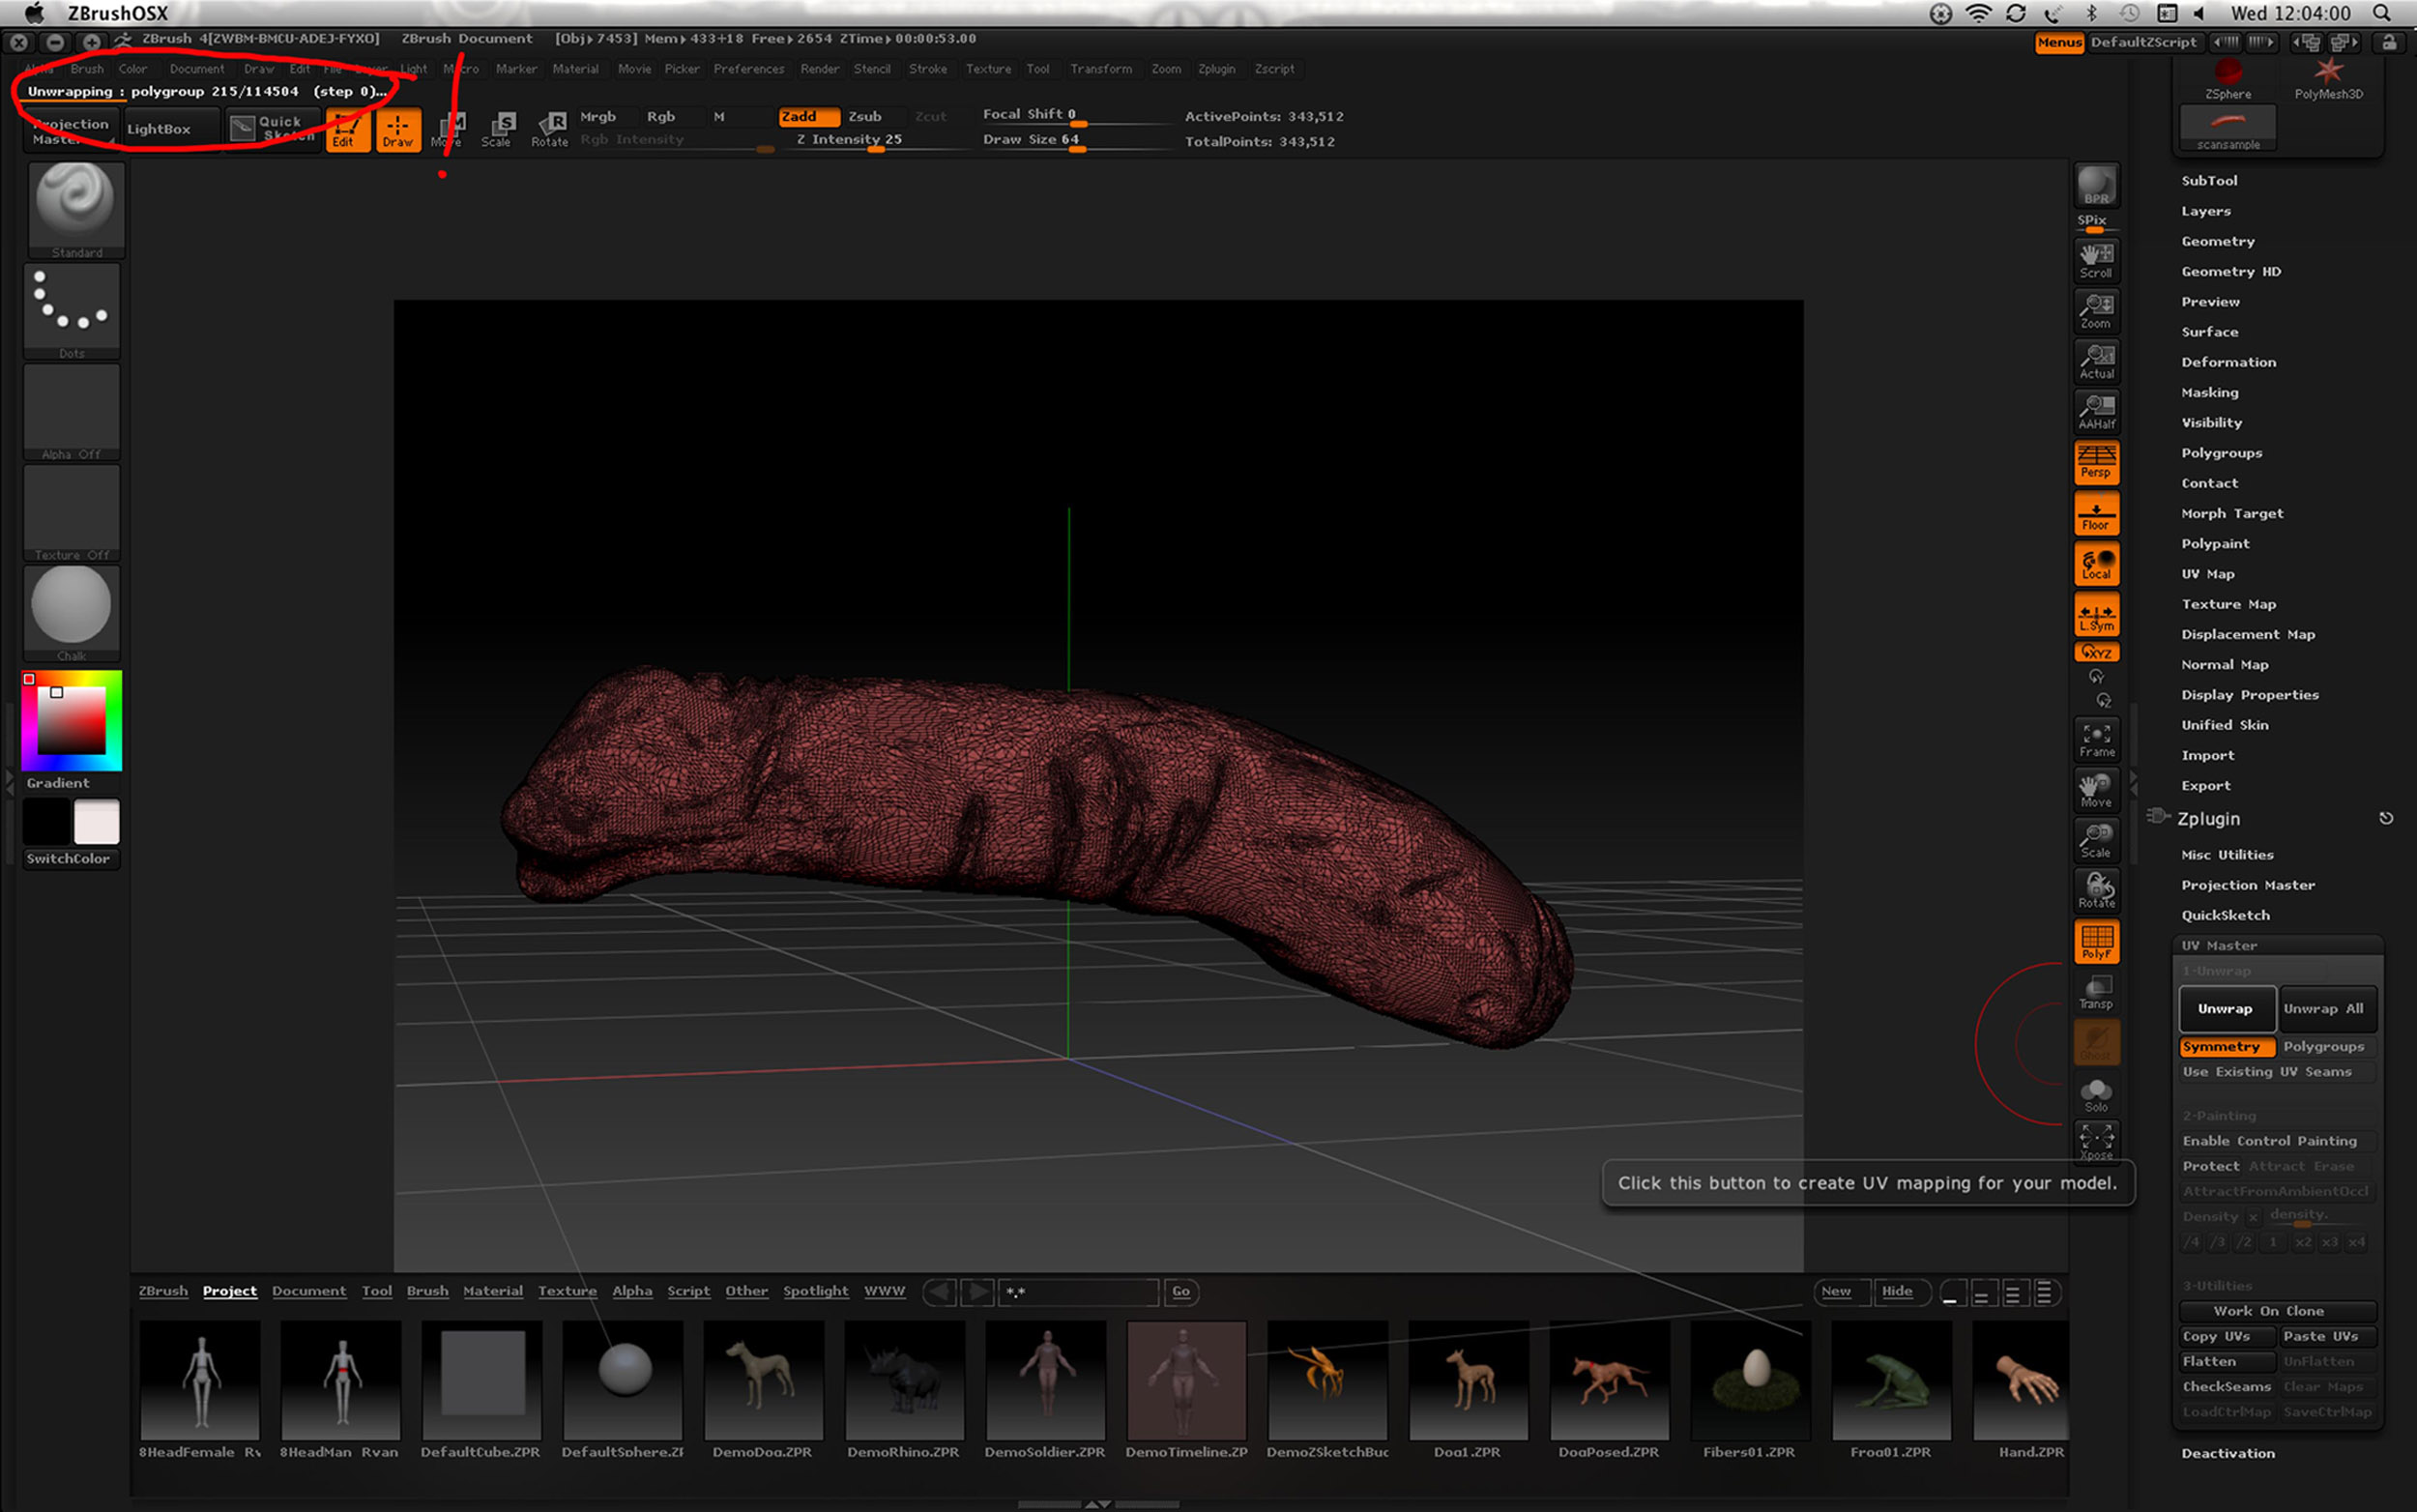Image resolution: width=2417 pixels, height=1512 pixels.
Task: Click the Xpose icon
Action: (2096, 1142)
